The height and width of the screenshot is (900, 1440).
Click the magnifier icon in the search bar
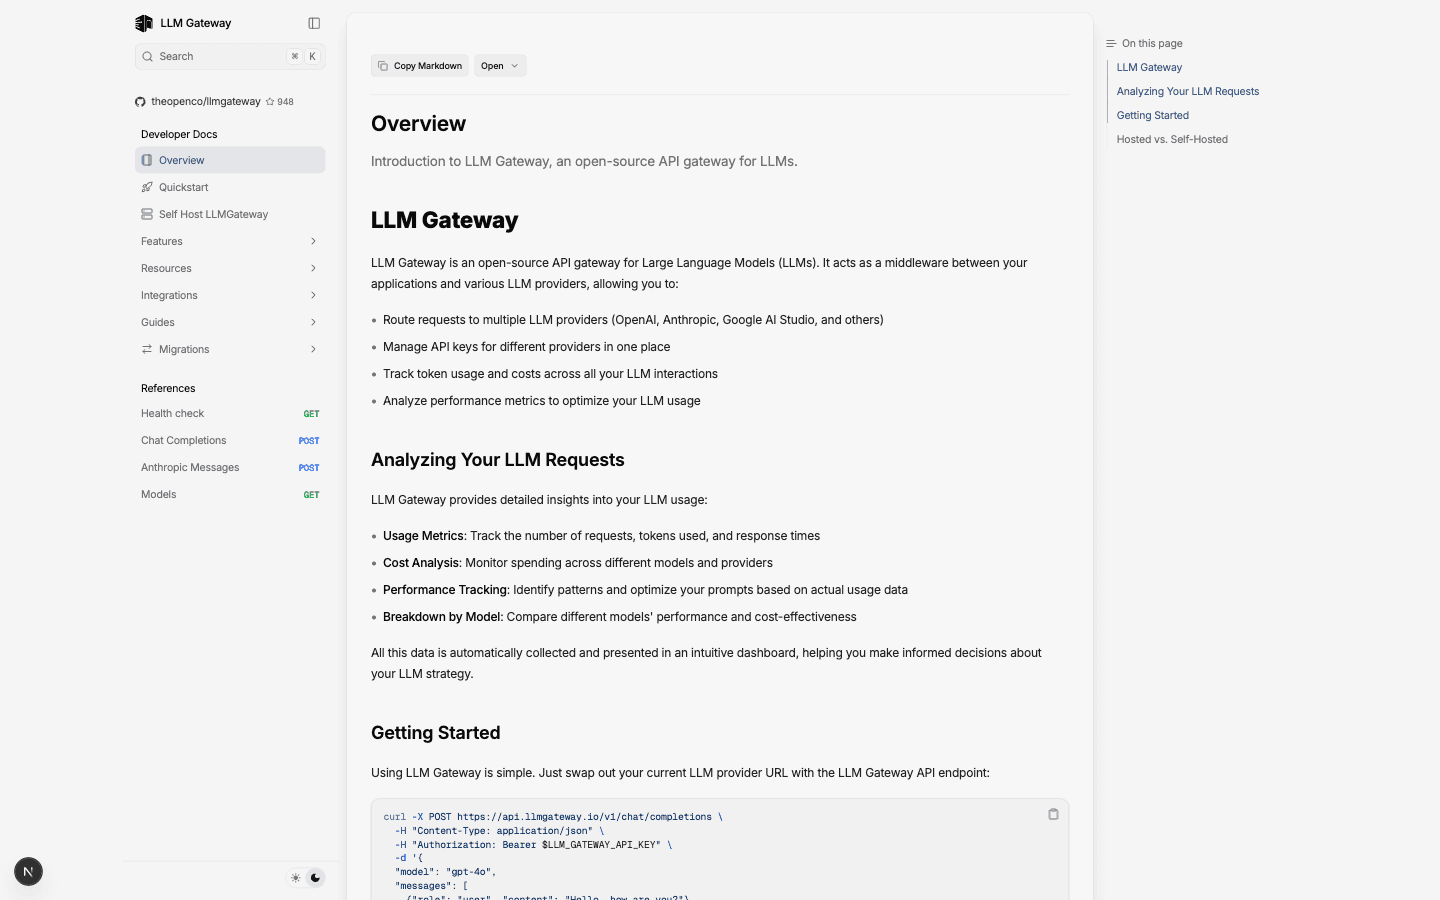click(x=147, y=56)
